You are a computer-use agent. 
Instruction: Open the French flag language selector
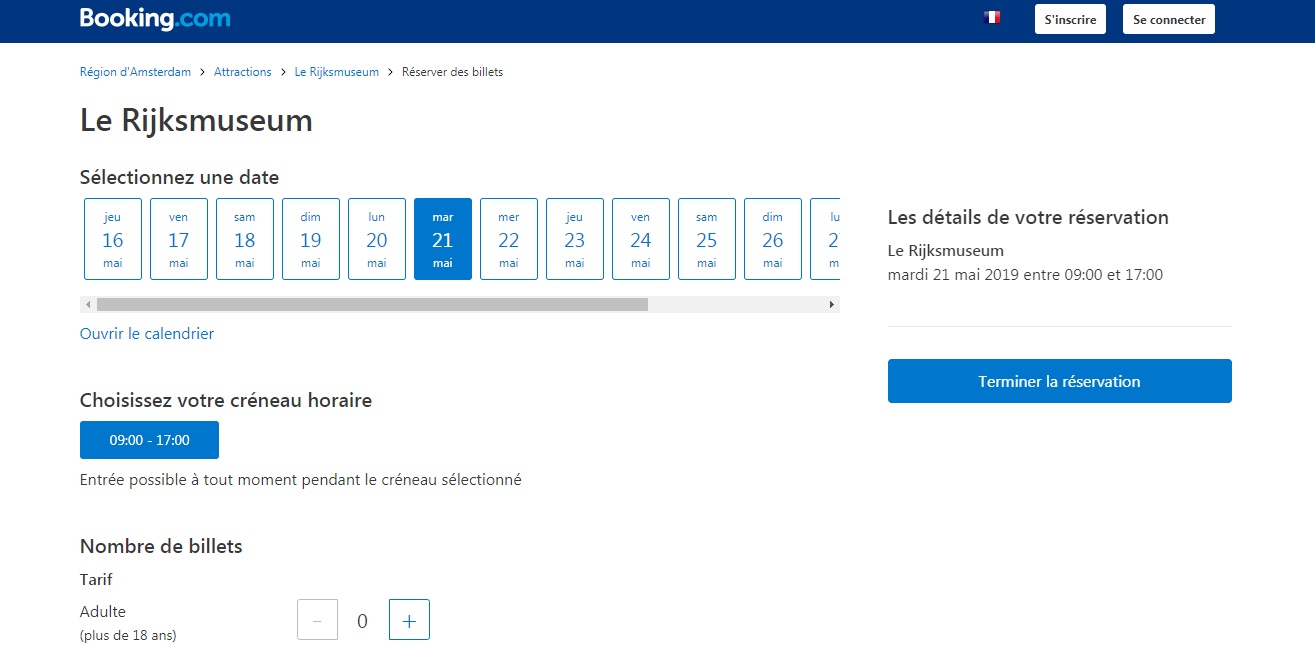point(992,17)
